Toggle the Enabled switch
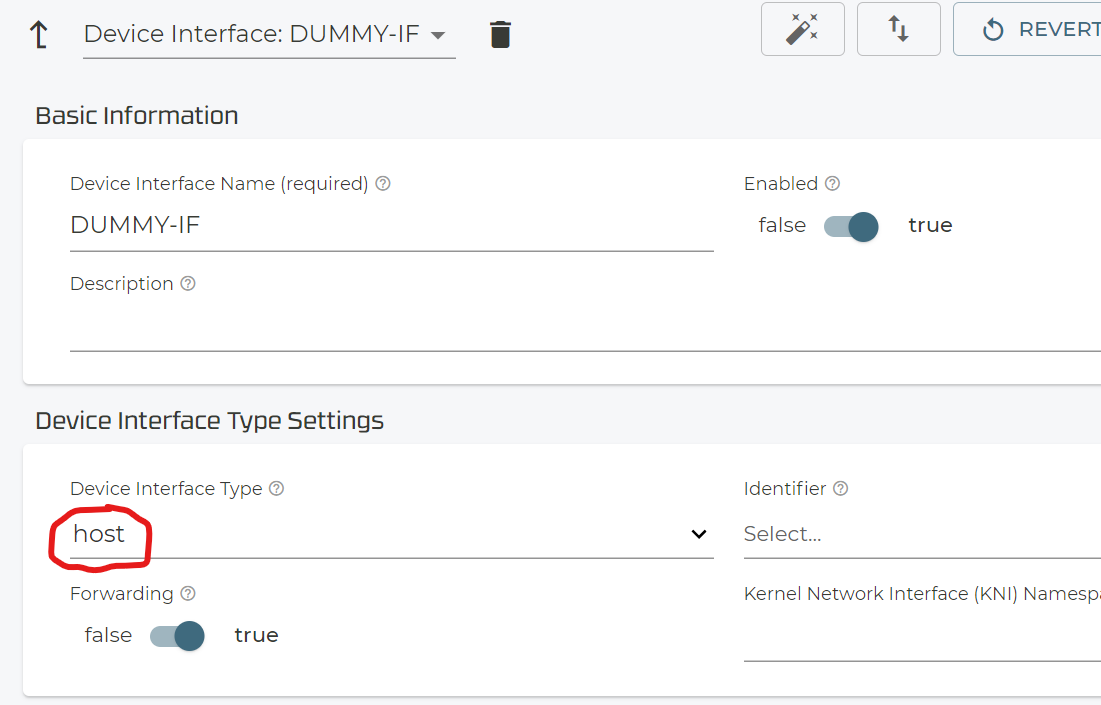This screenshot has height=705, width=1101. (x=851, y=226)
